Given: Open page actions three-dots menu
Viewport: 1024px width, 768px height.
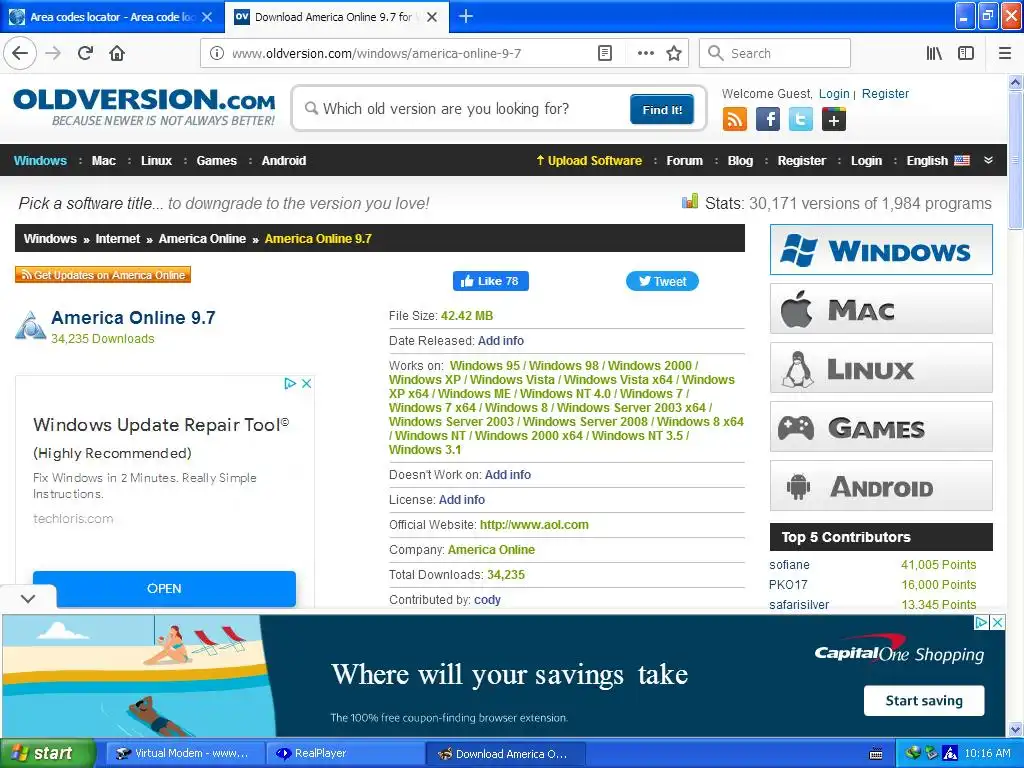Looking at the screenshot, I should [x=645, y=54].
